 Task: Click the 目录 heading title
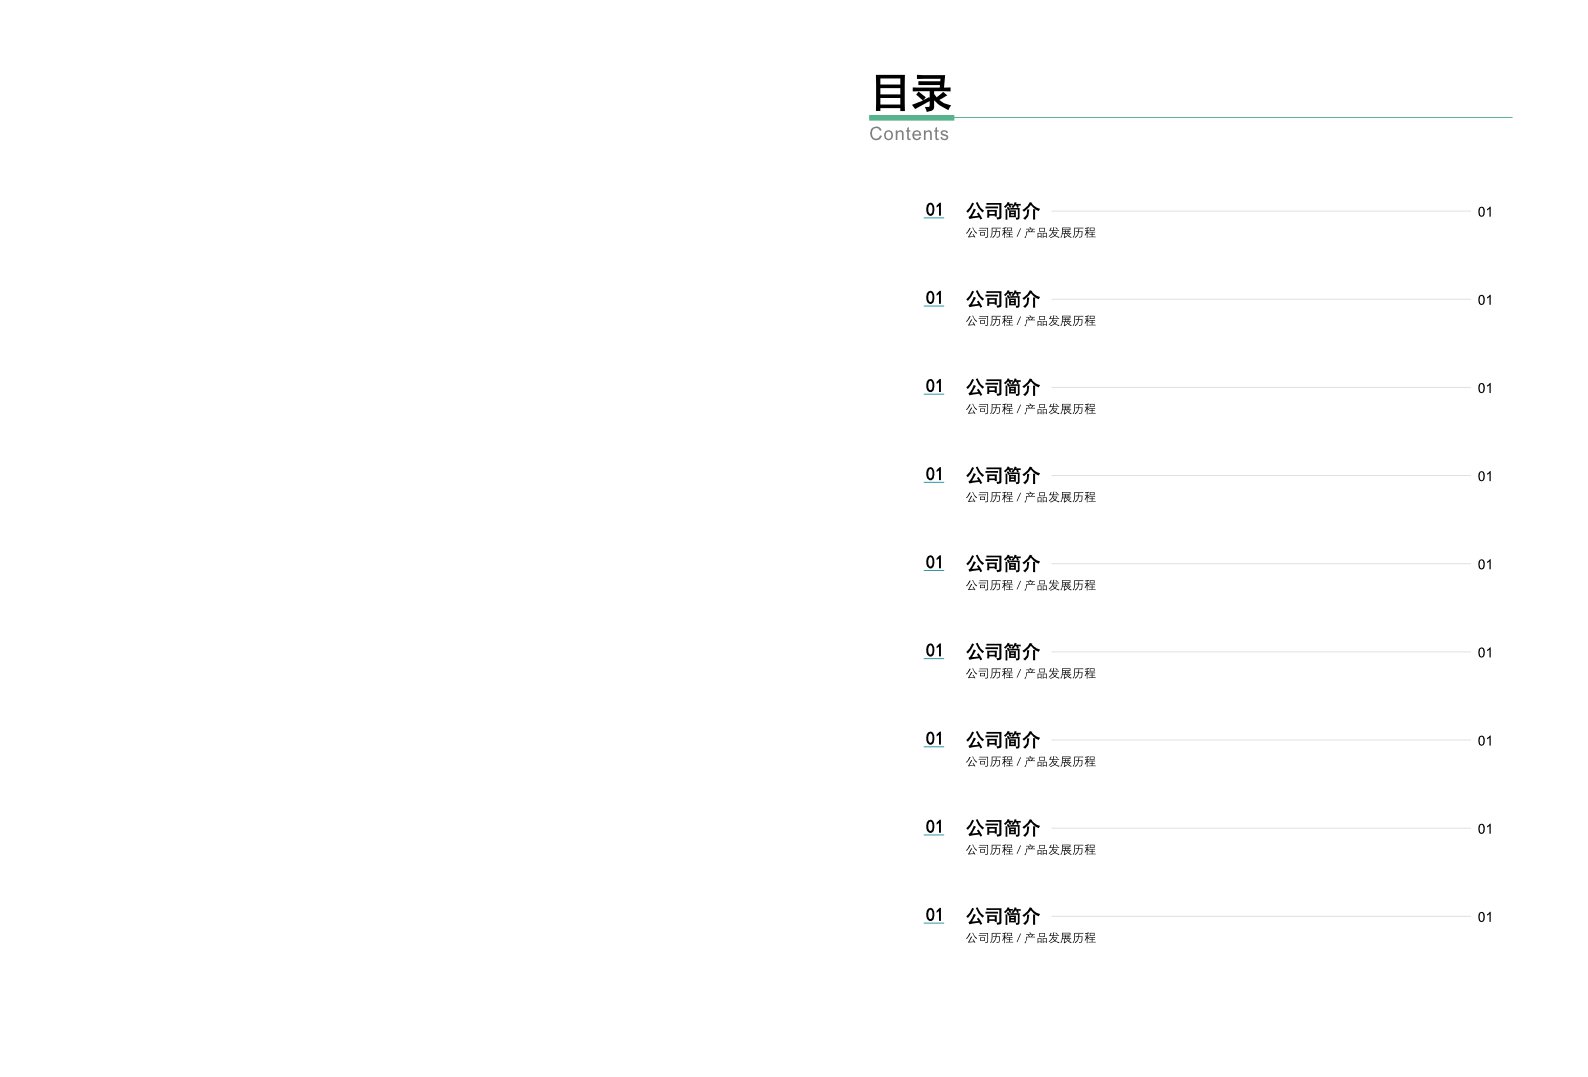(x=911, y=93)
